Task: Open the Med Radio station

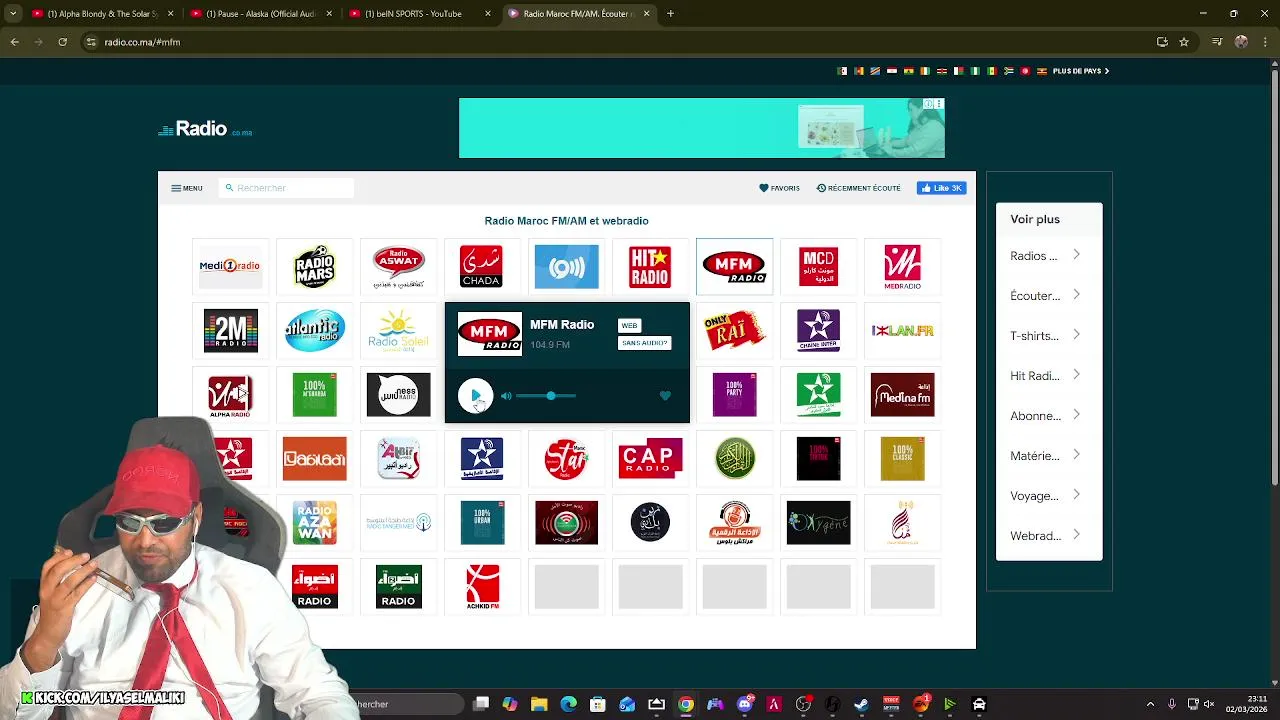Action: click(x=902, y=266)
